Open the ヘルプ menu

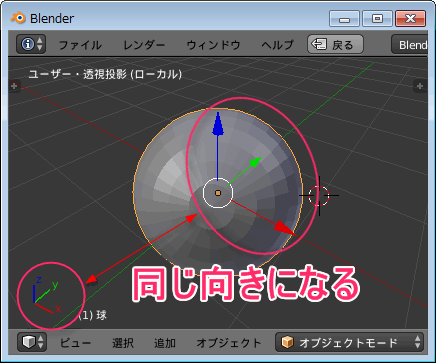[277, 45]
